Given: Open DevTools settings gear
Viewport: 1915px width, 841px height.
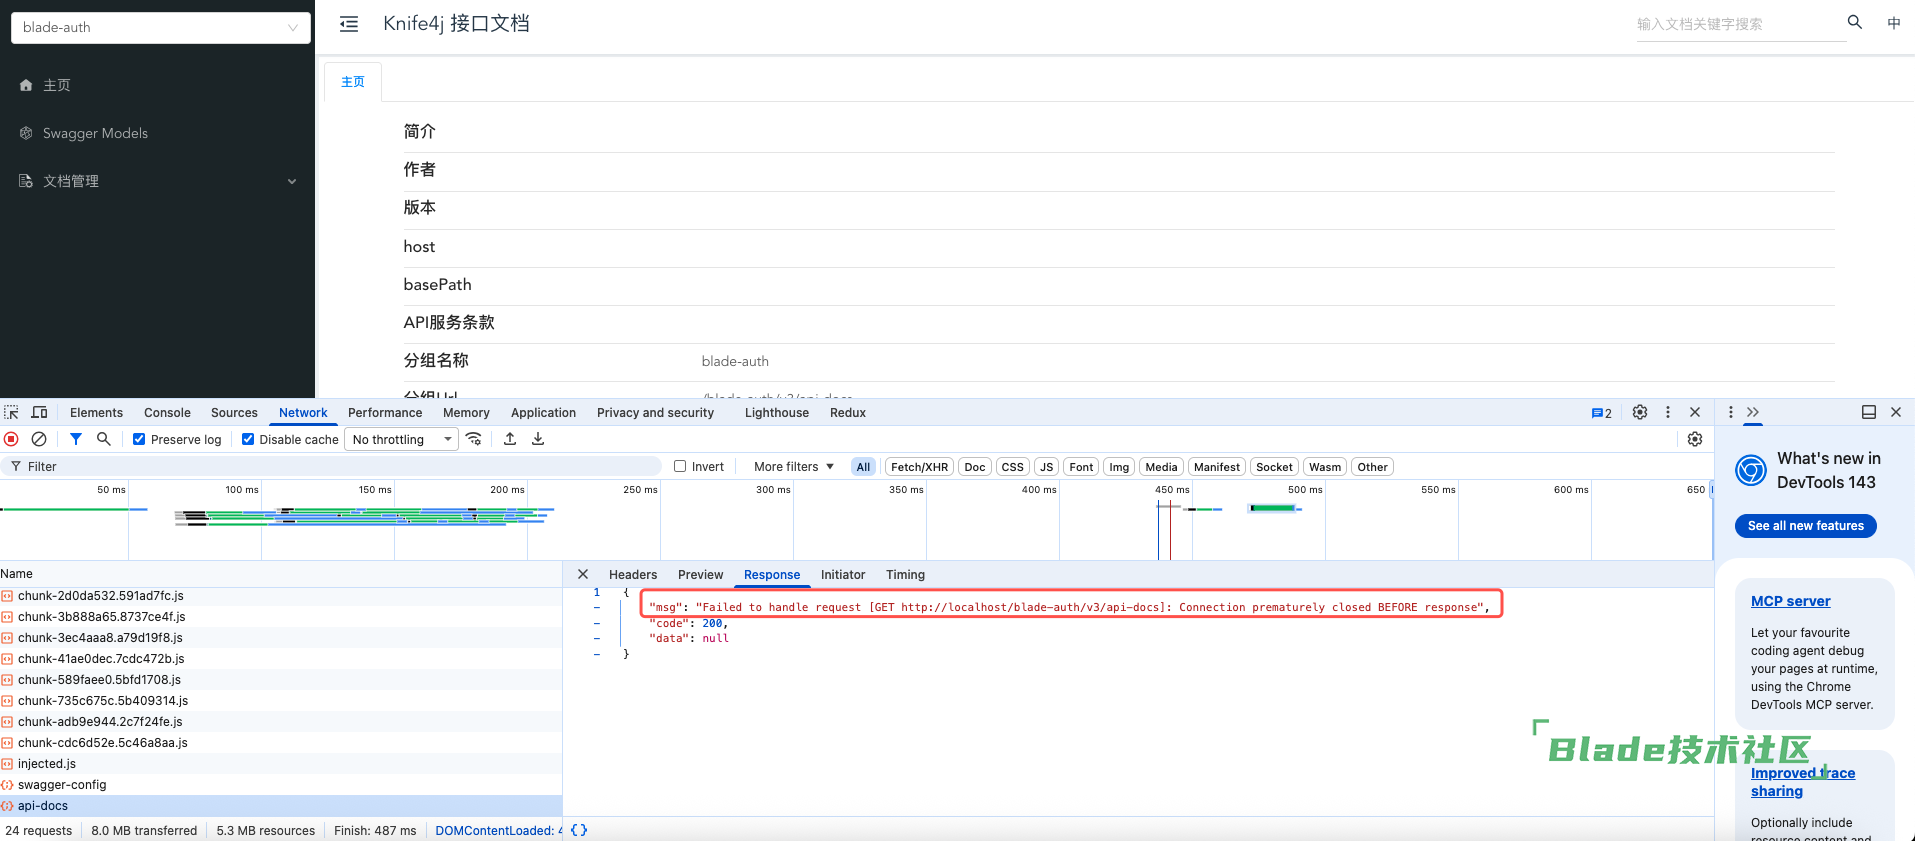Looking at the screenshot, I should (x=1640, y=412).
